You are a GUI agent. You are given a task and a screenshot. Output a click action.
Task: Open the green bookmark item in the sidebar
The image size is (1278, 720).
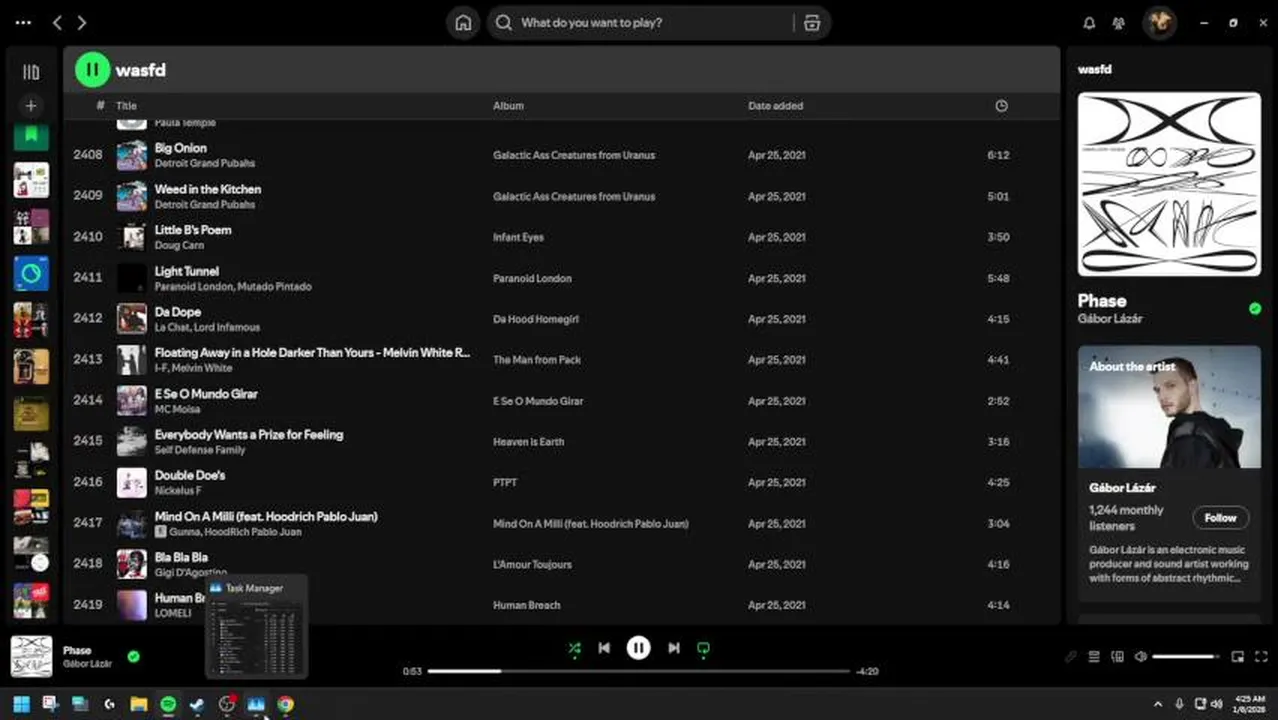click(x=31, y=135)
